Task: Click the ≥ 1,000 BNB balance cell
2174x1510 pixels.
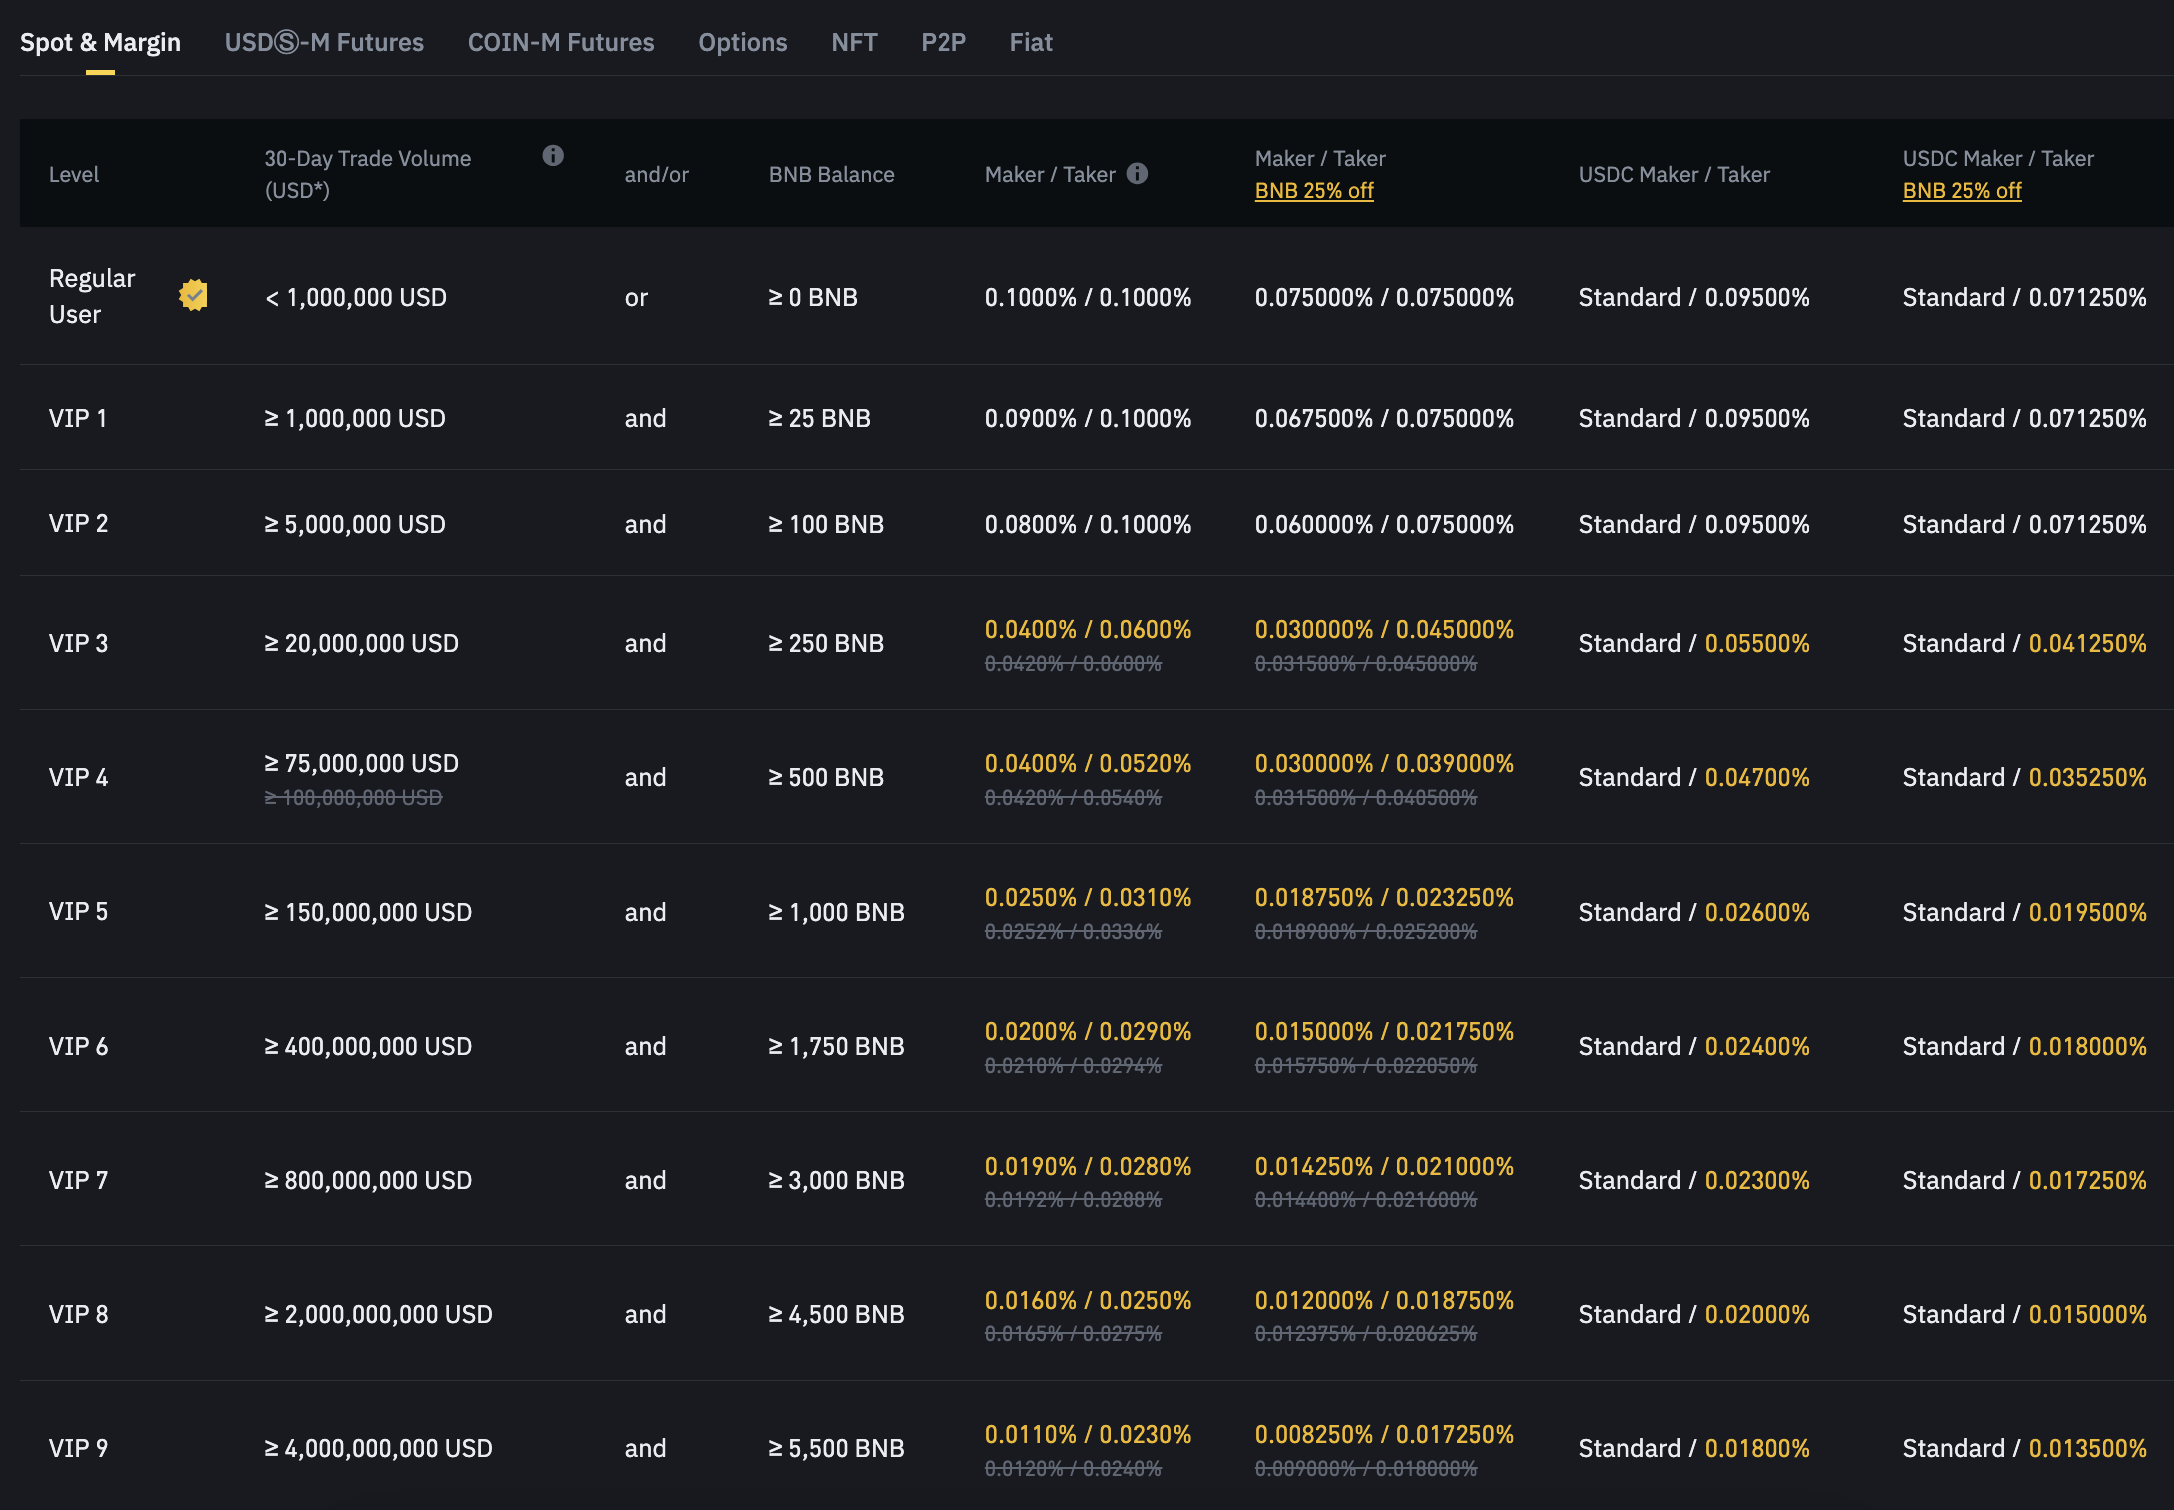Action: point(836,912)
